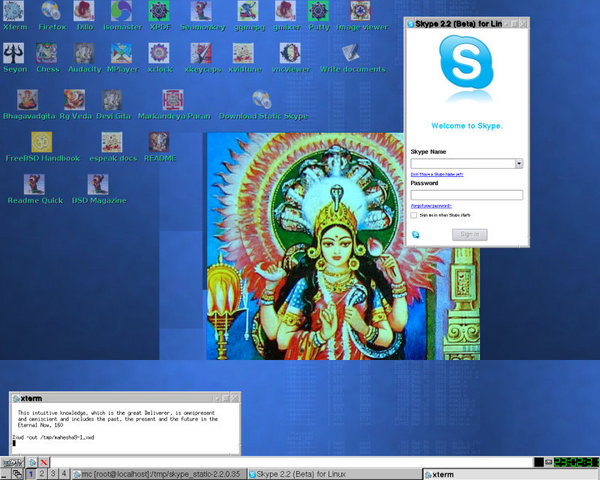Open the Chess game icon
Viewport: 600px width, 480px height.
[46, 54]
